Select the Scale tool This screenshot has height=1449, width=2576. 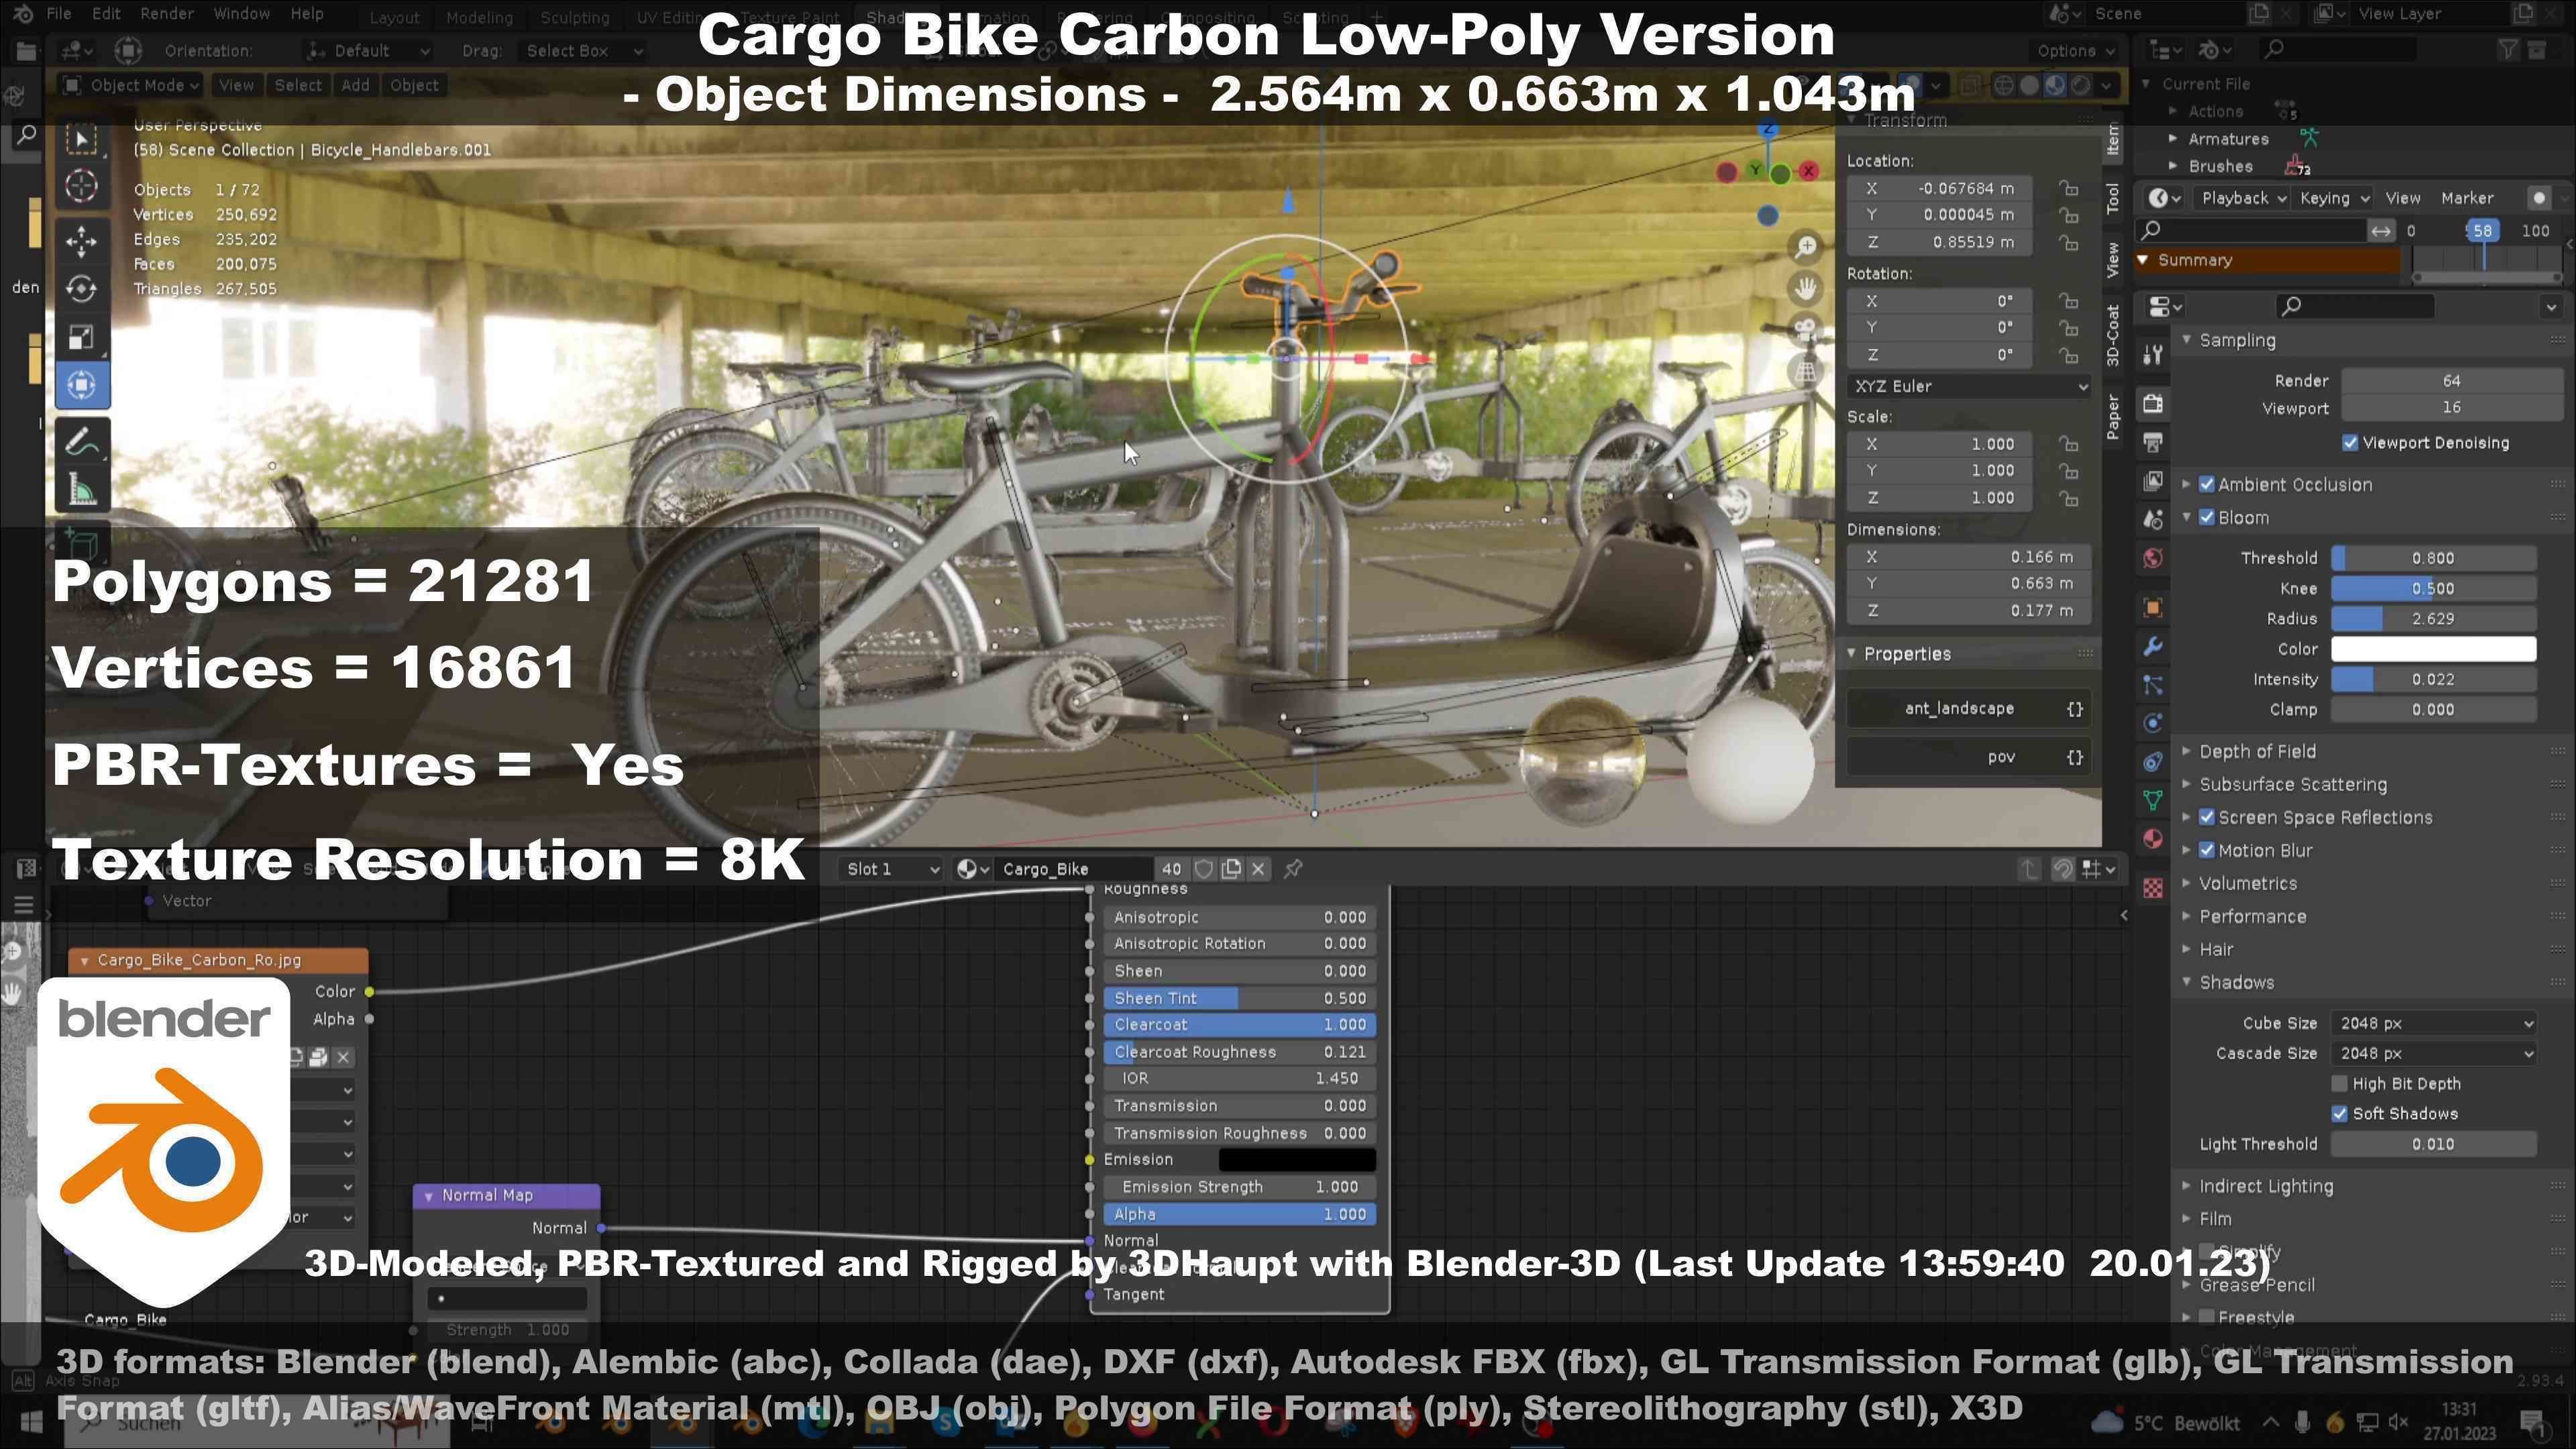82,337
